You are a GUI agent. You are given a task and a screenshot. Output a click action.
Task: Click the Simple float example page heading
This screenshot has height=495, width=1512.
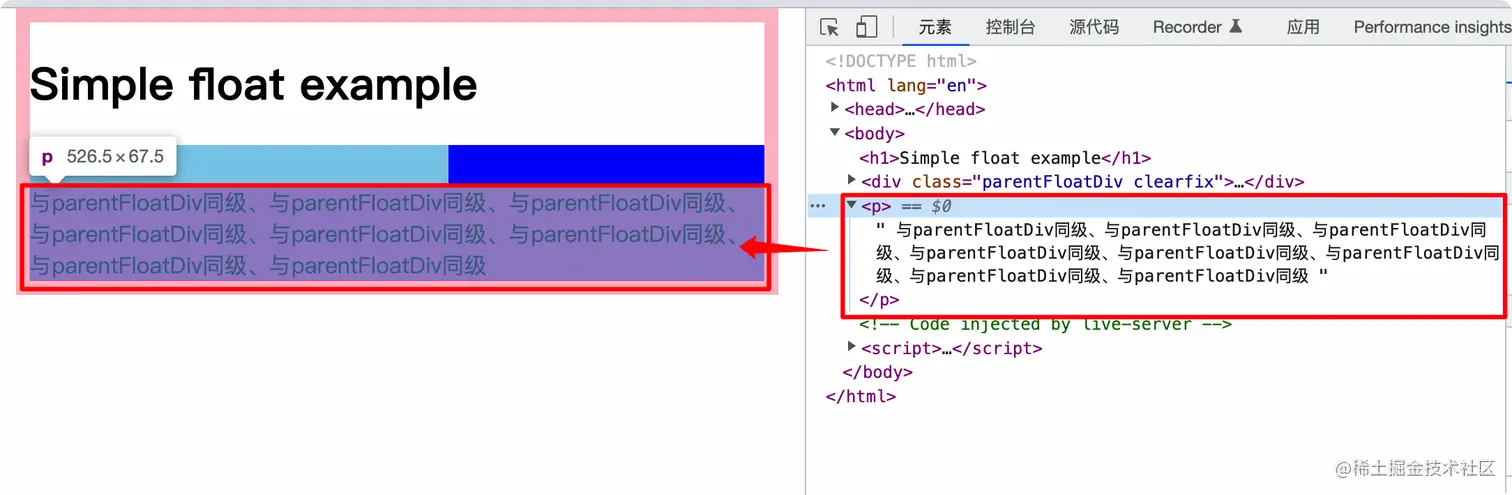tap(253, 85)
